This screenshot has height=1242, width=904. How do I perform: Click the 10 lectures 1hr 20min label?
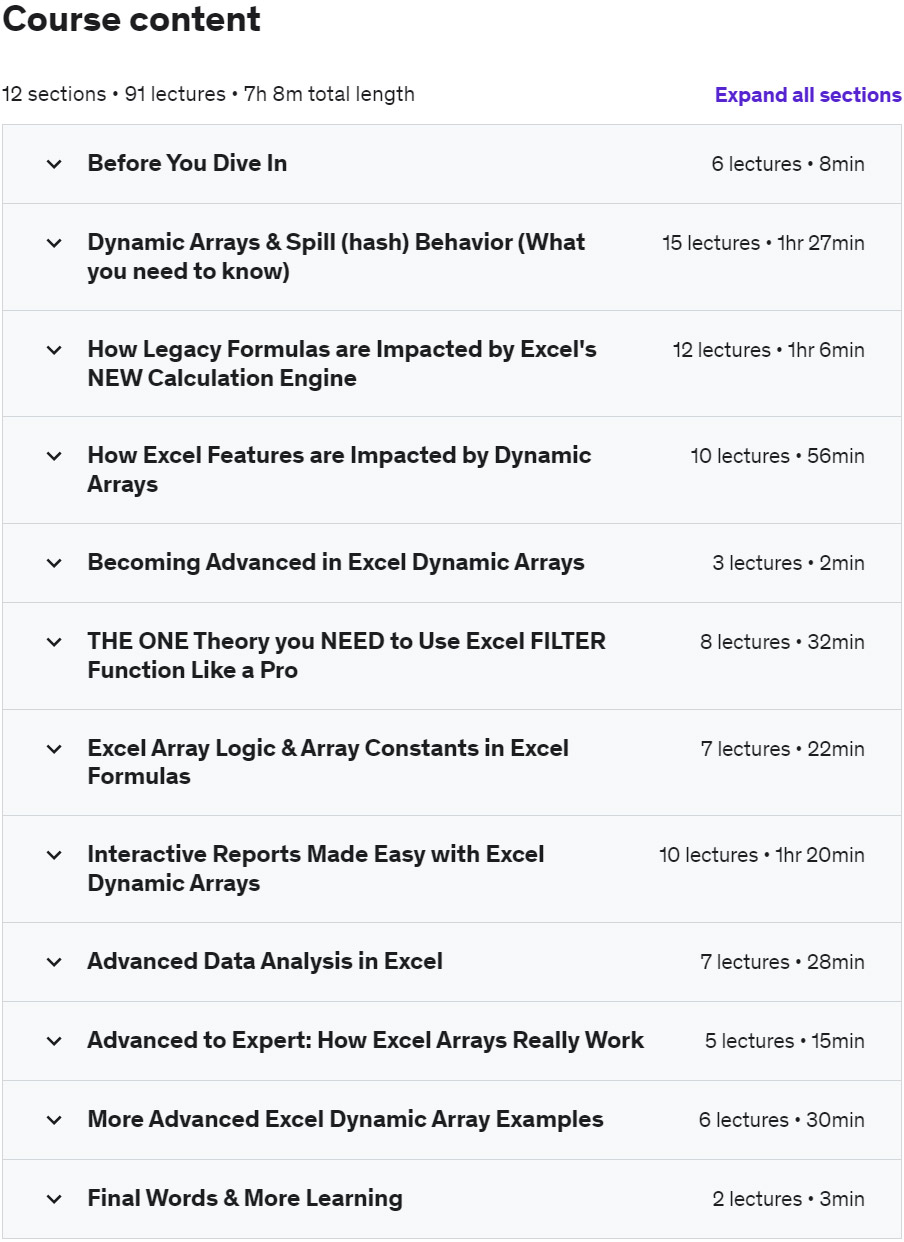[762, 855]
